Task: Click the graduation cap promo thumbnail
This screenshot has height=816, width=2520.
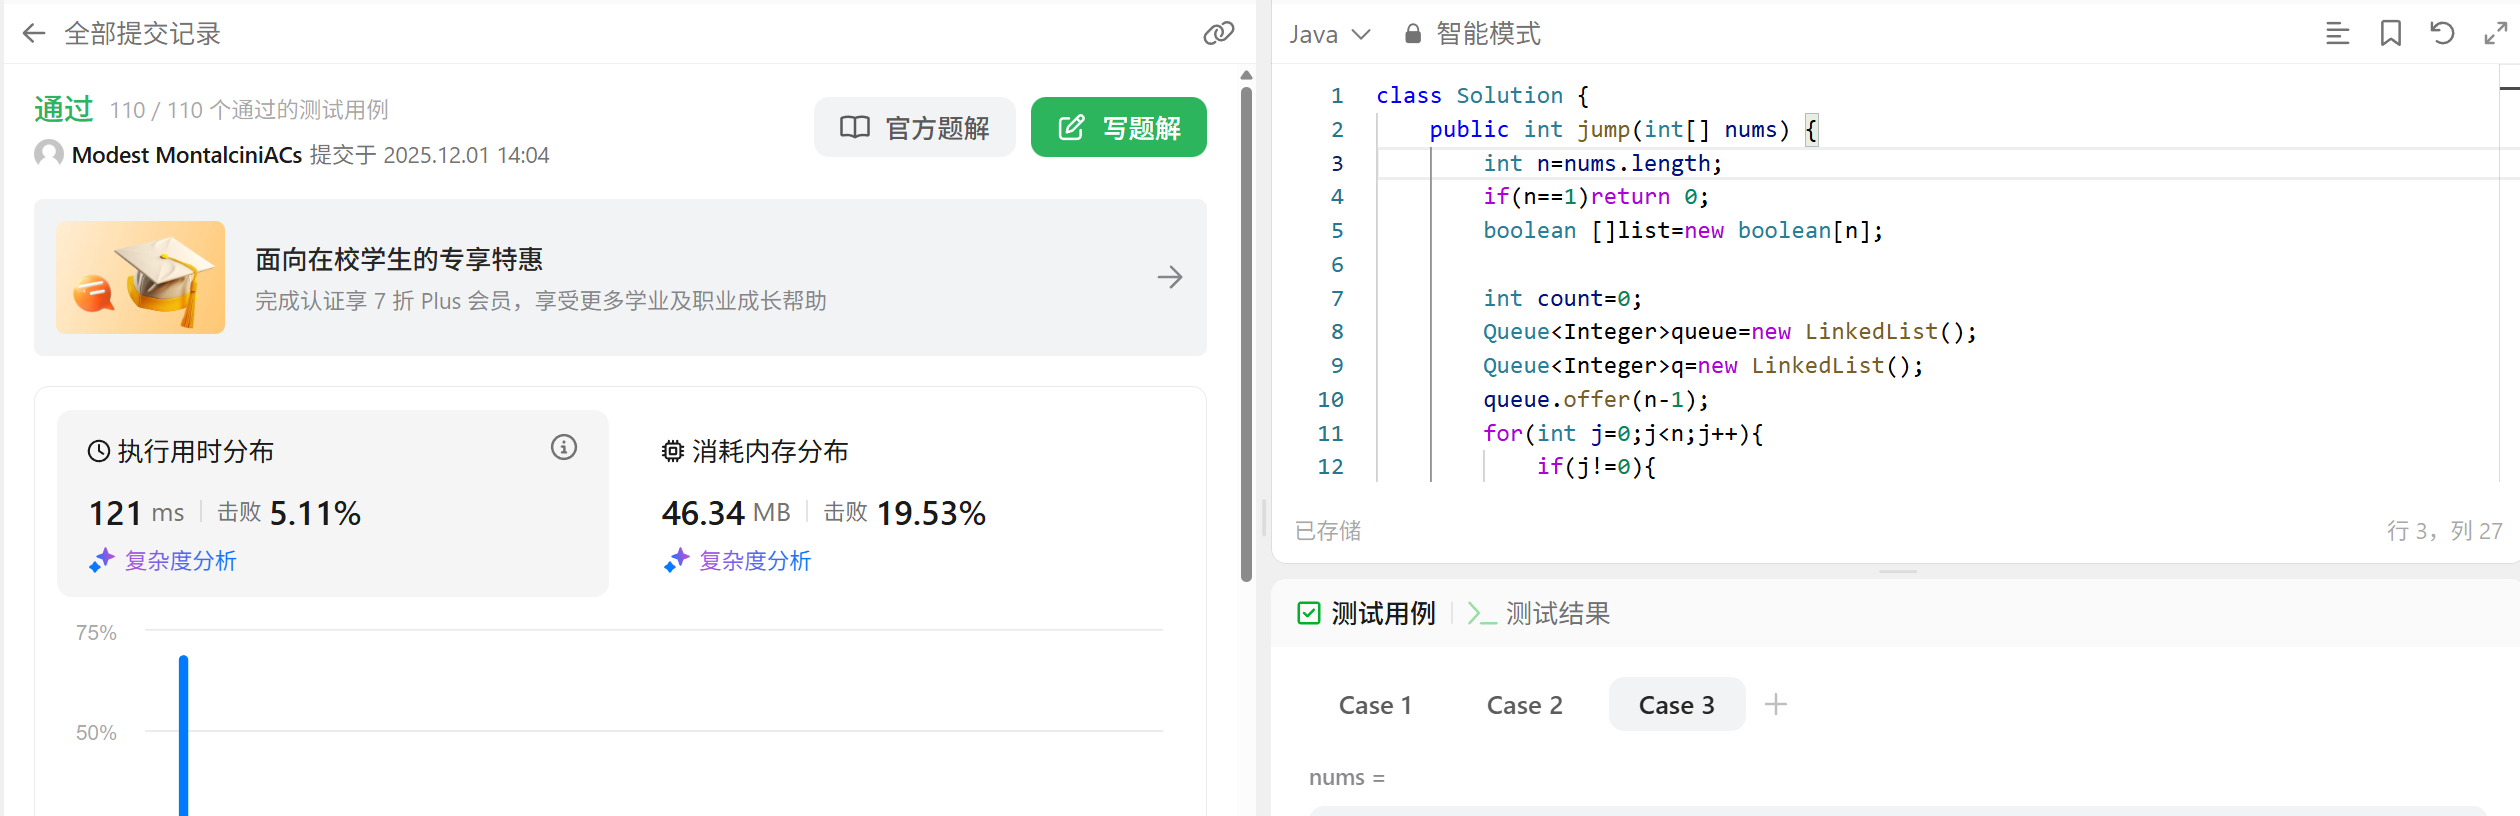Action: [141, 277]
